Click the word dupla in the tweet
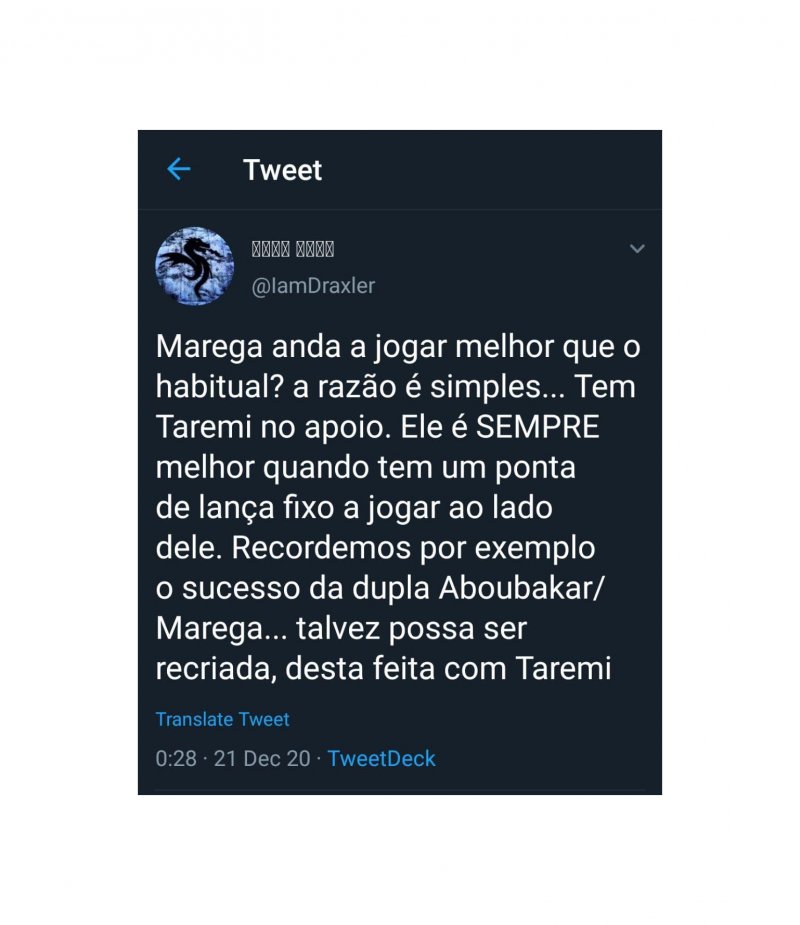 click(391, 588)
